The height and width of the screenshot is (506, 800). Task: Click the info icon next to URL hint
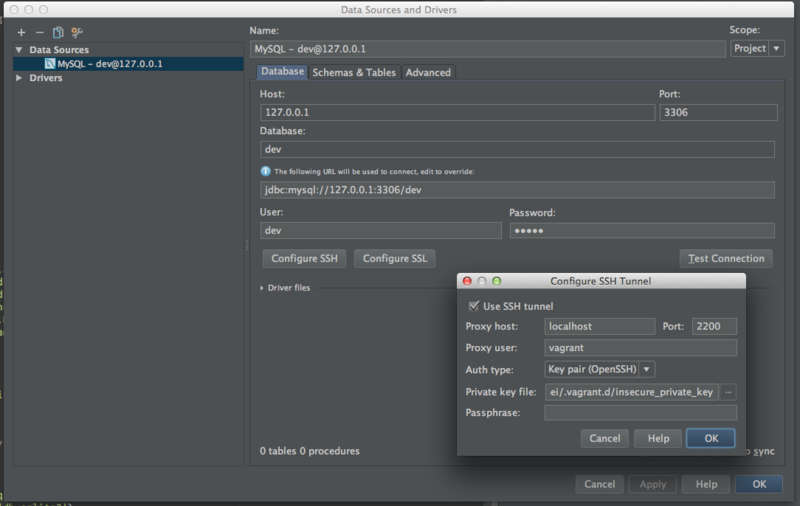click(265, 171)
